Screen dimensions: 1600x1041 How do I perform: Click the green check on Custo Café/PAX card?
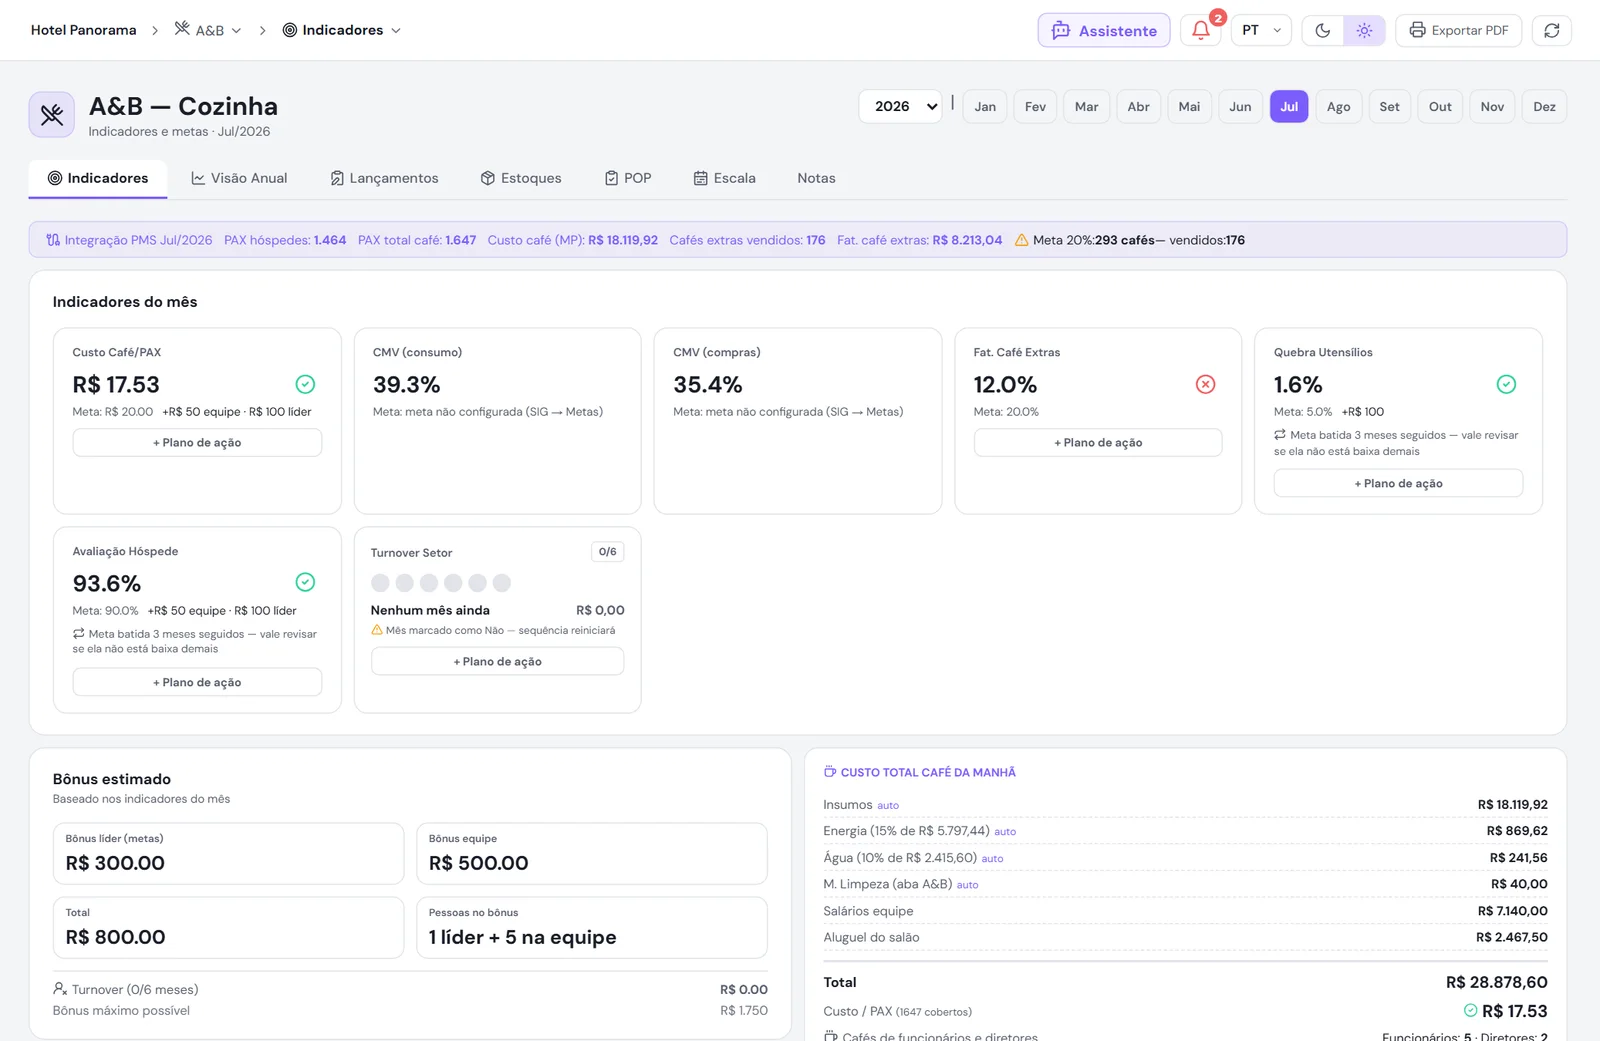tap(305, 384)
